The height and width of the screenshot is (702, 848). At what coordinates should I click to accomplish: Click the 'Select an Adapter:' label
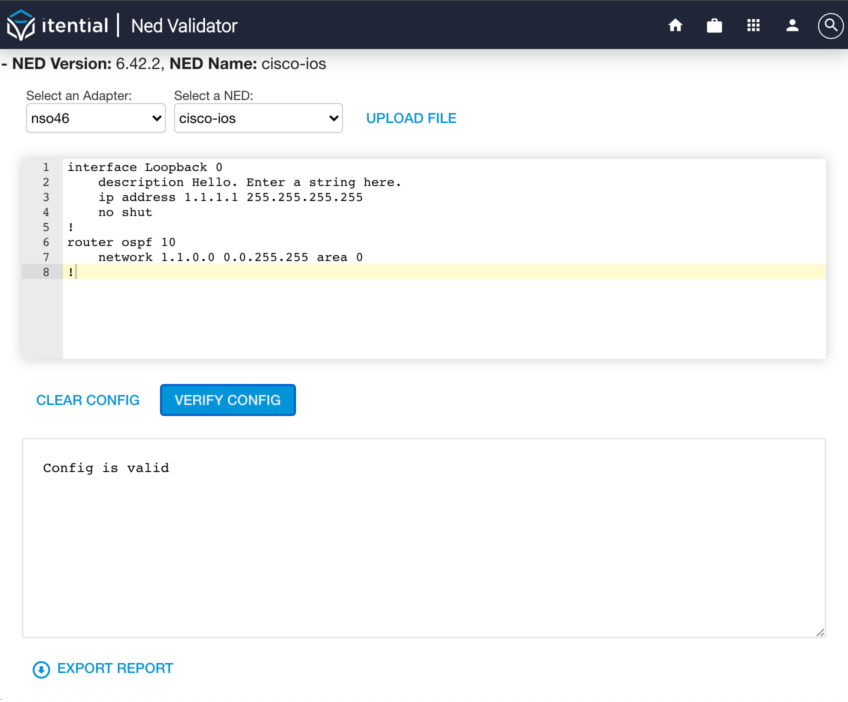point(79,96)
